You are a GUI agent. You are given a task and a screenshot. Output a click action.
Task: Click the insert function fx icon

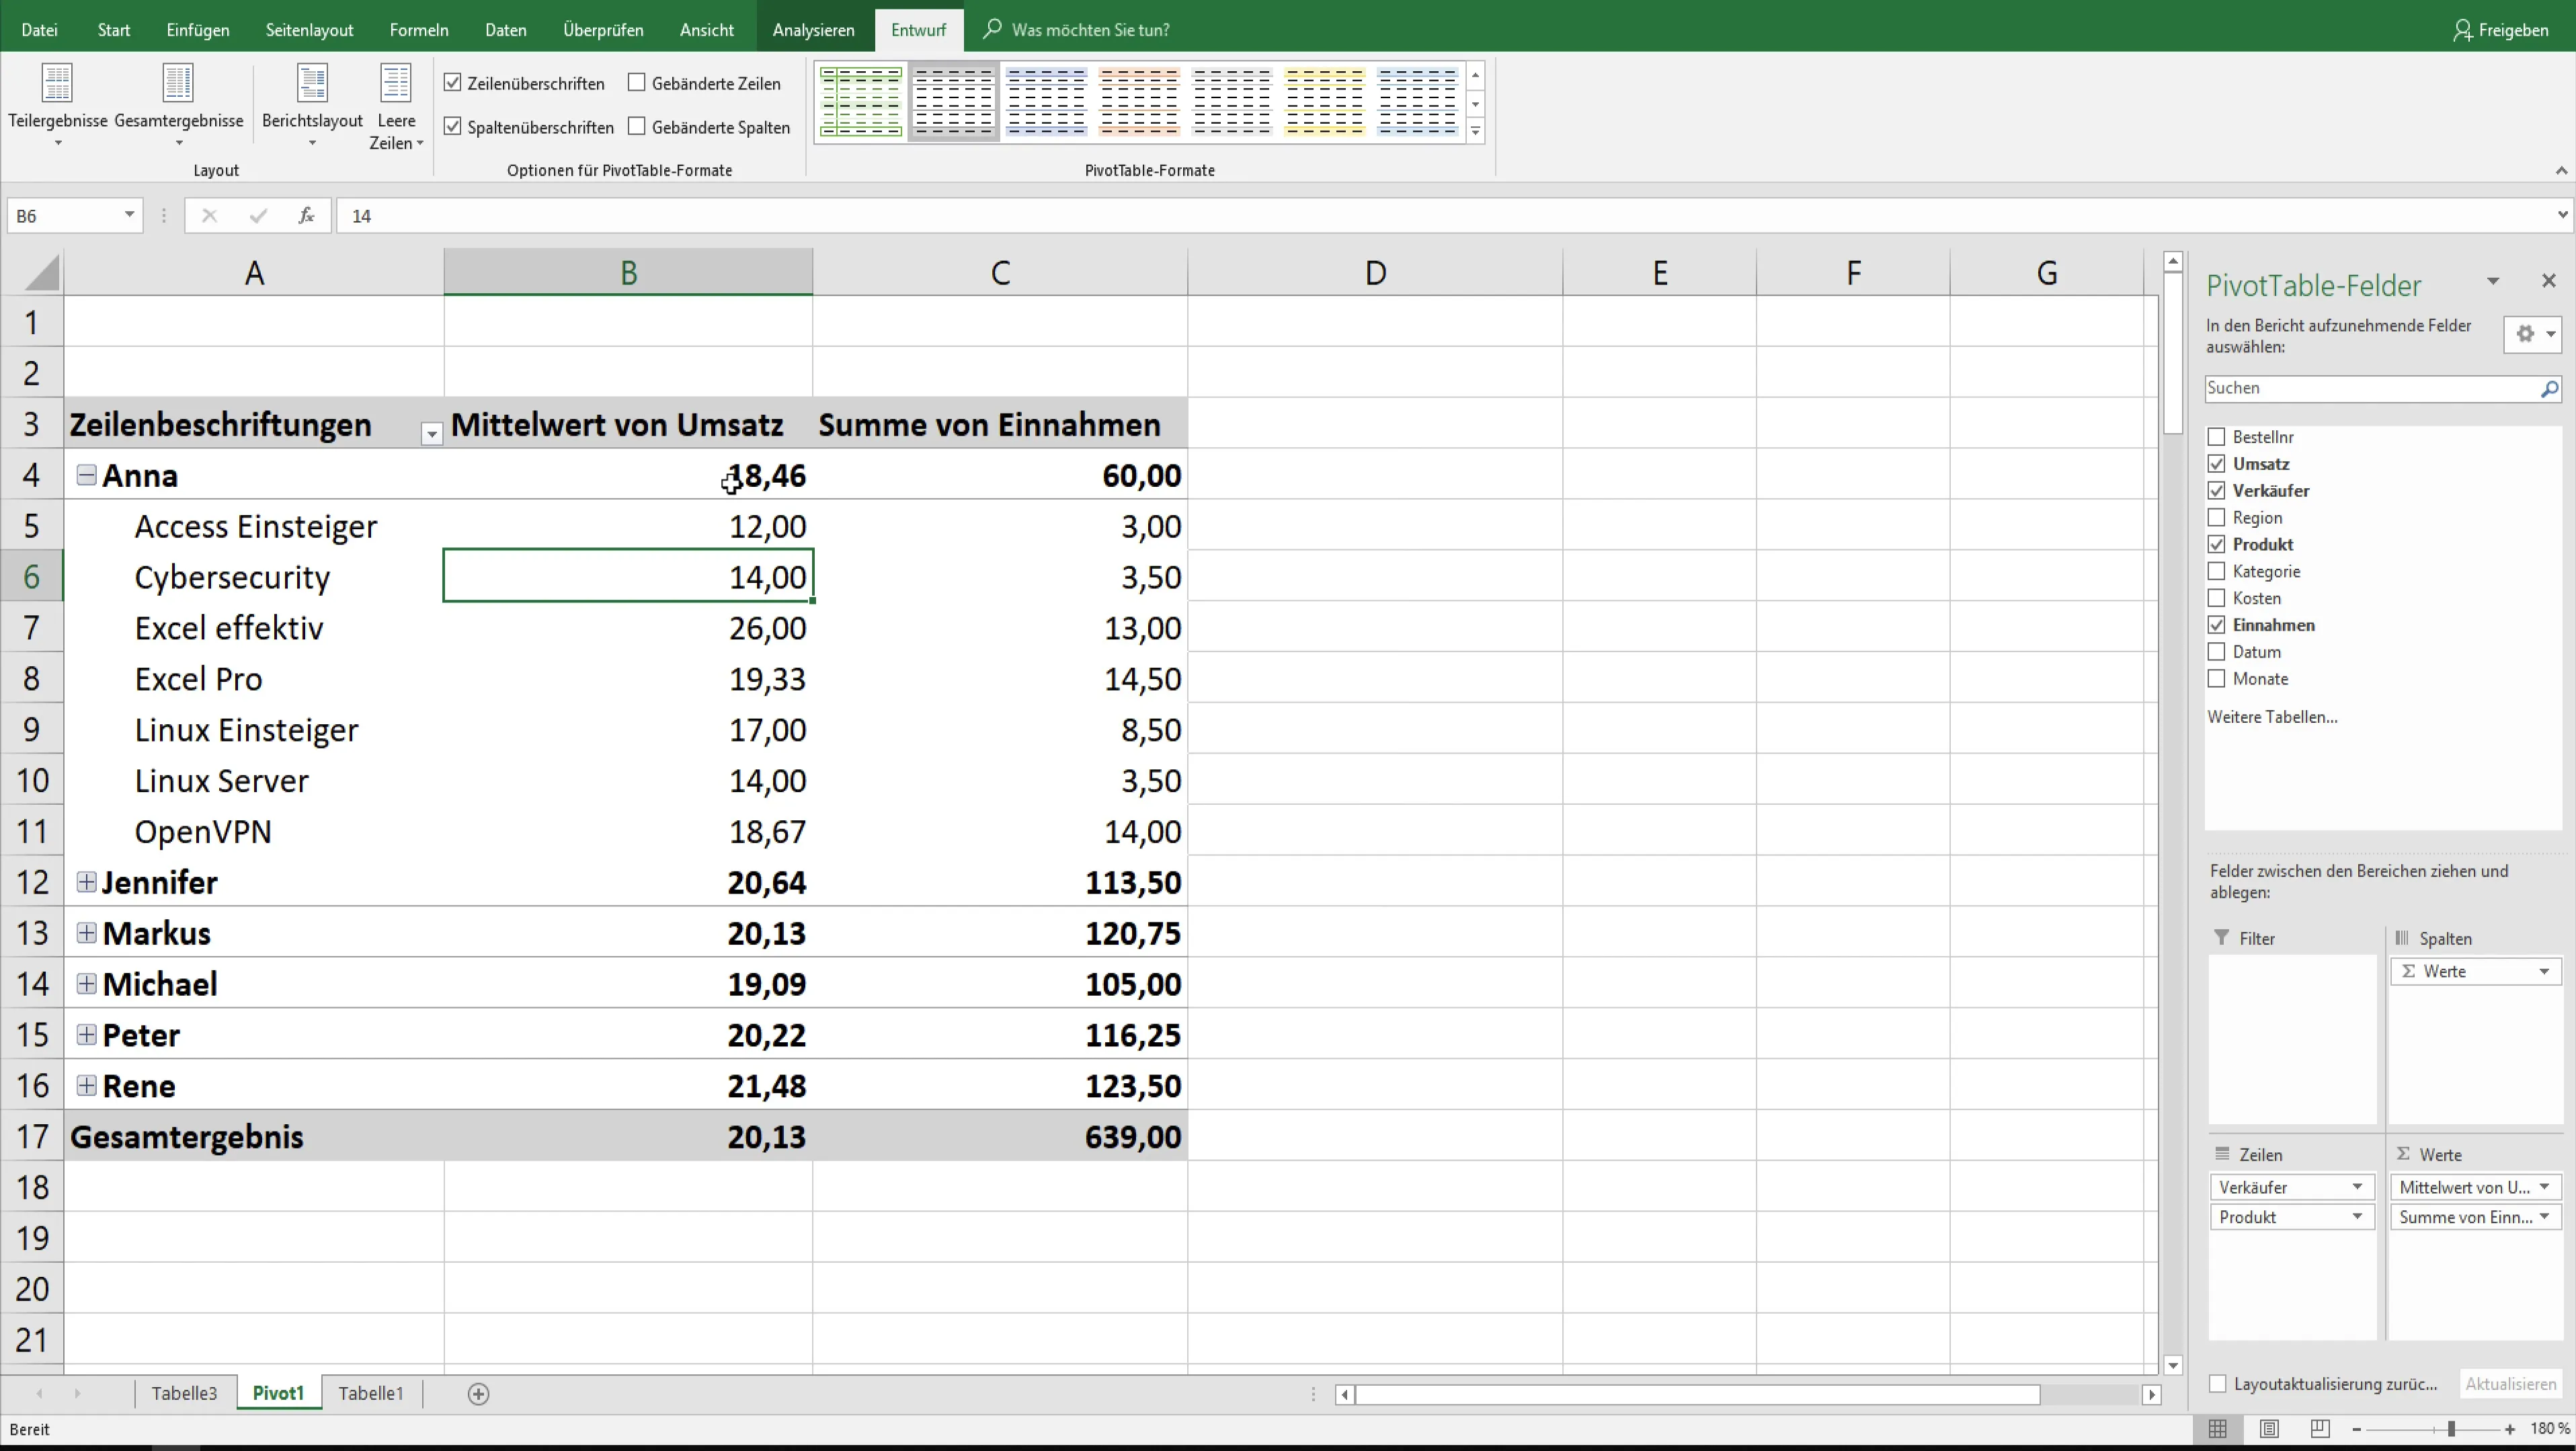pyautogui.click(x=306, y=215)
